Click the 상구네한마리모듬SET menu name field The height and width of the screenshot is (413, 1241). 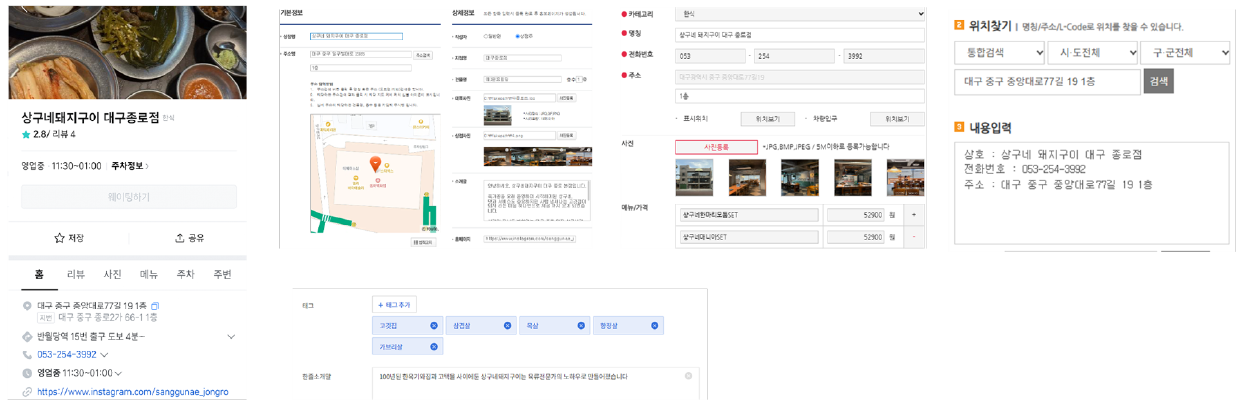[x=748, y=215]
